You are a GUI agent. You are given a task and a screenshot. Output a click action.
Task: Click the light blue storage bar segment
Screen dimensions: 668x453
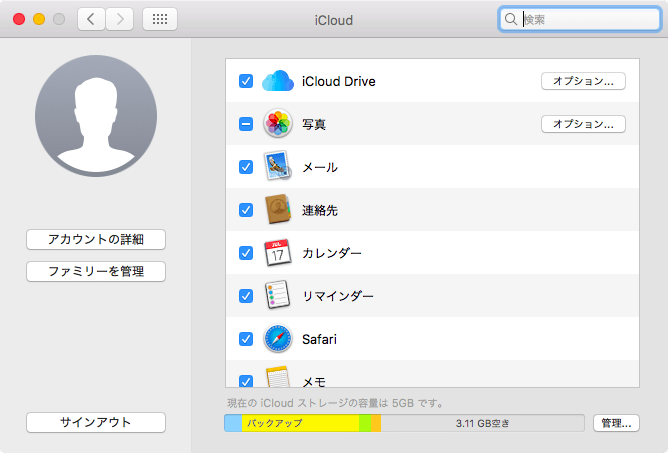pyautogui.click(x=233, y=423)
